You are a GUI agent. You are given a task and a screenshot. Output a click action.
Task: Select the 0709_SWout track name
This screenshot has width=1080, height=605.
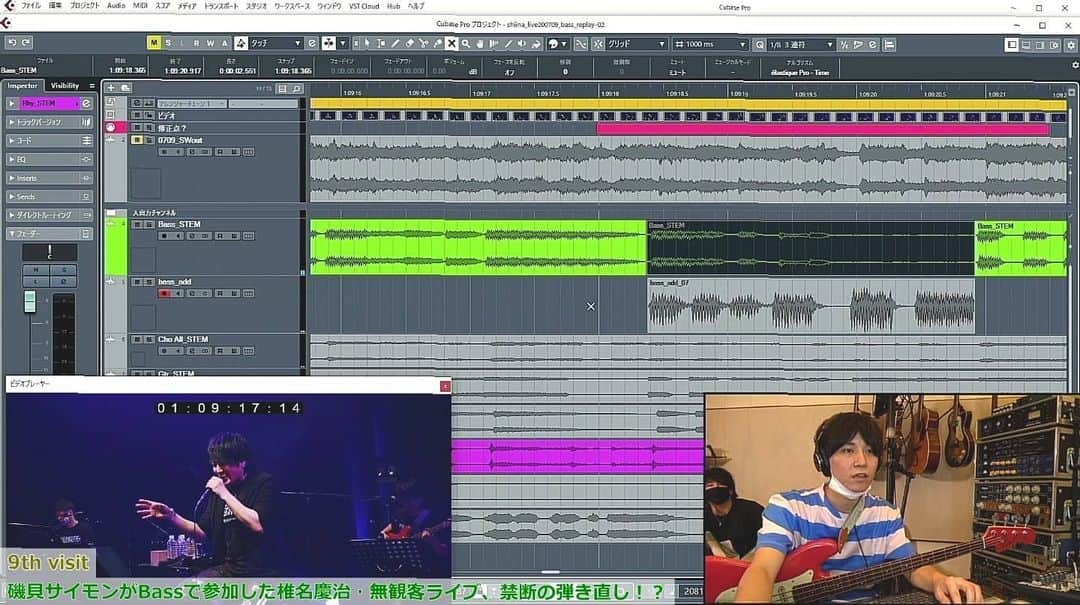pos(180,140)
